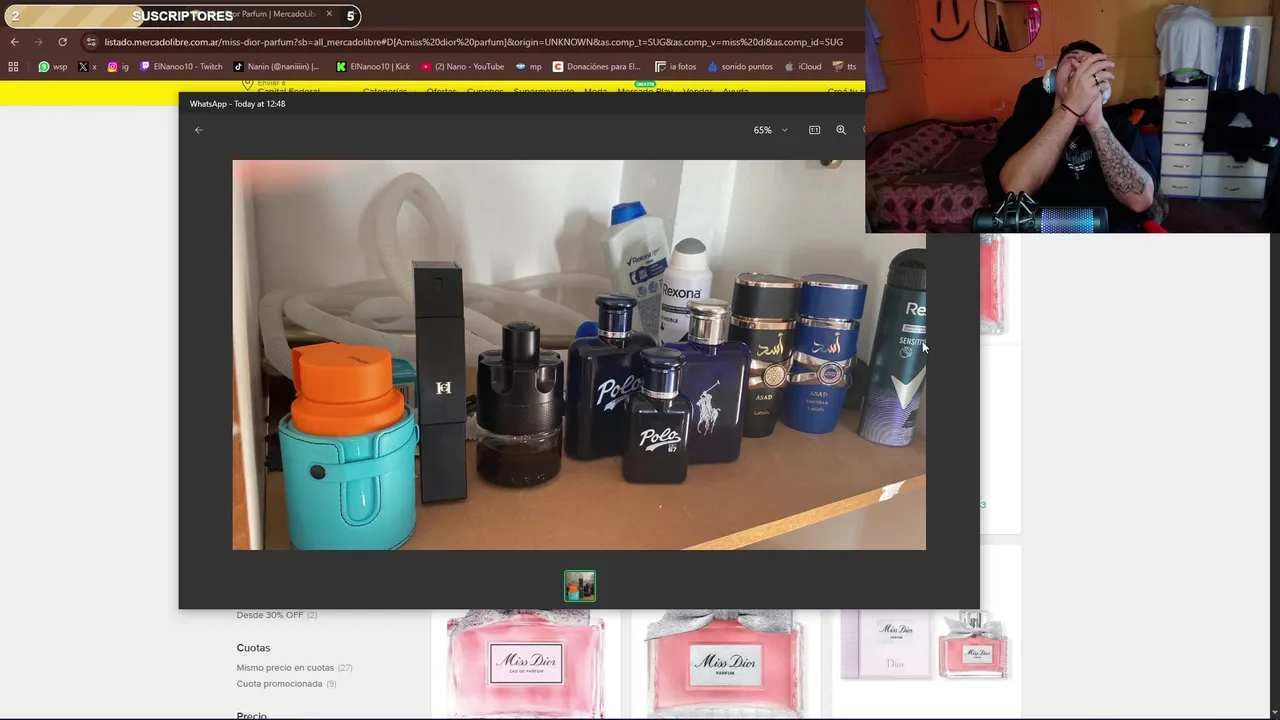
Task: Close the MercadoLibre browser tab
Action: tap(329, 14)
